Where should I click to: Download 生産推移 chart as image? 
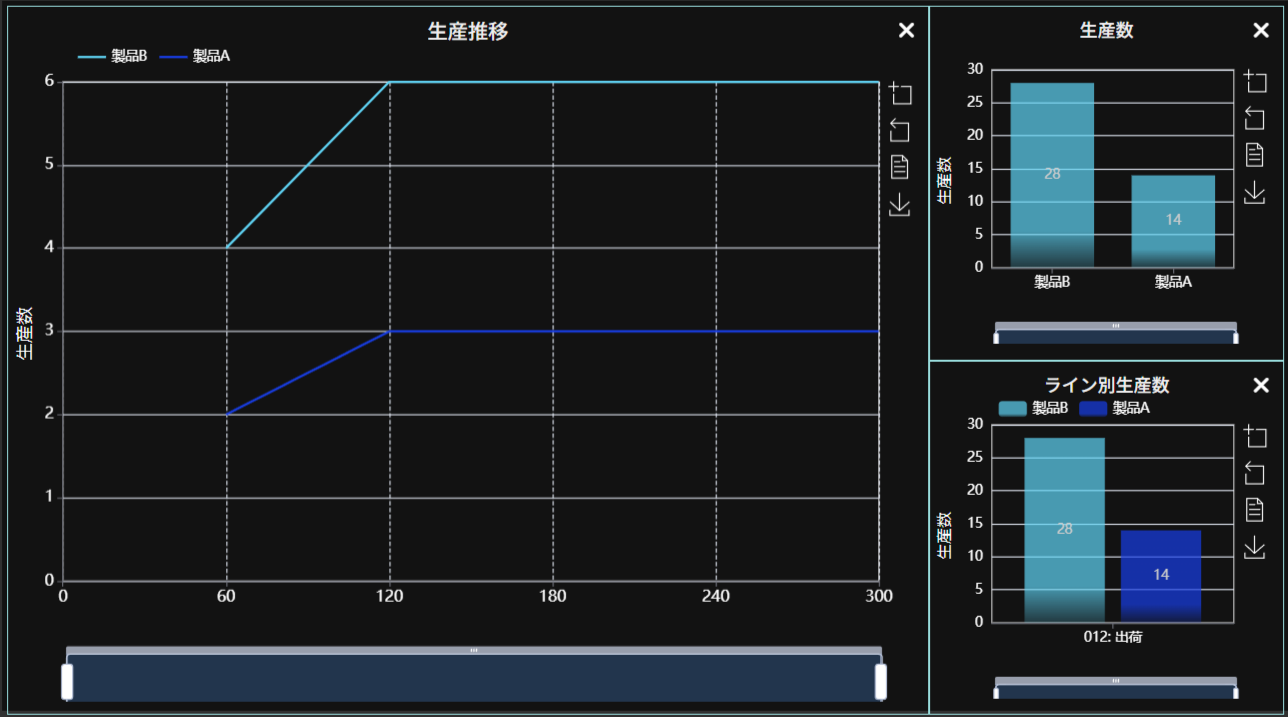point(900,204)
